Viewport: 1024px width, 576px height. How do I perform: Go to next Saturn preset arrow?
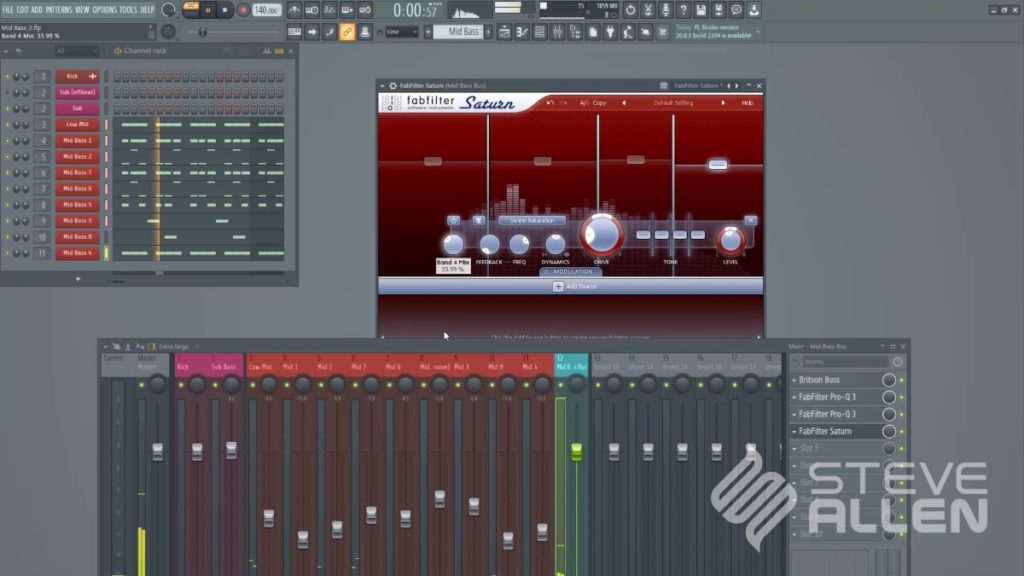click(723, 103)
